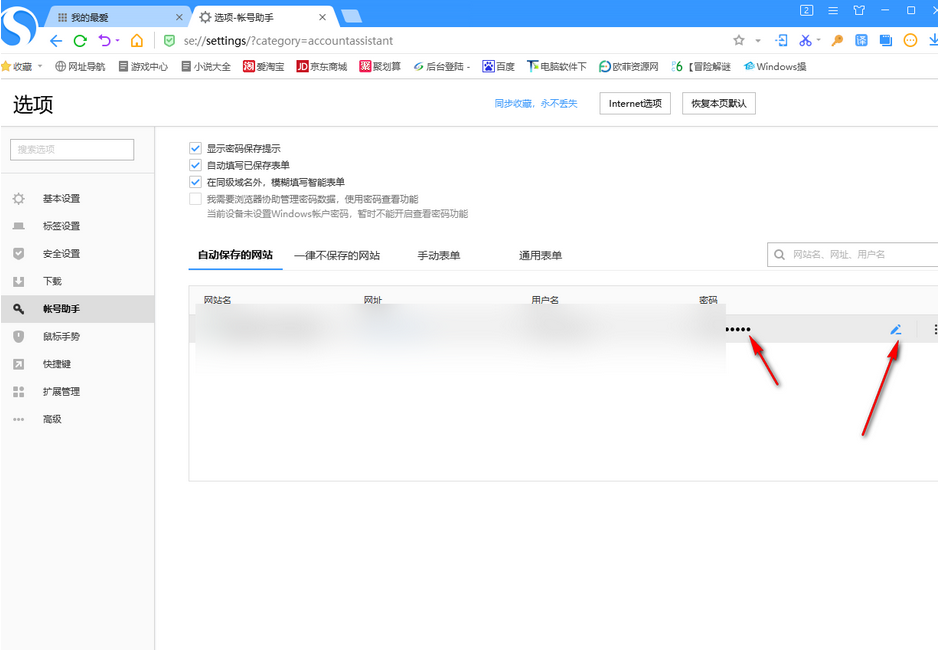The width and height of the screenshot is (940, 650).
Task: Click the 恢复本页默认 button
Action: point(718,104)
